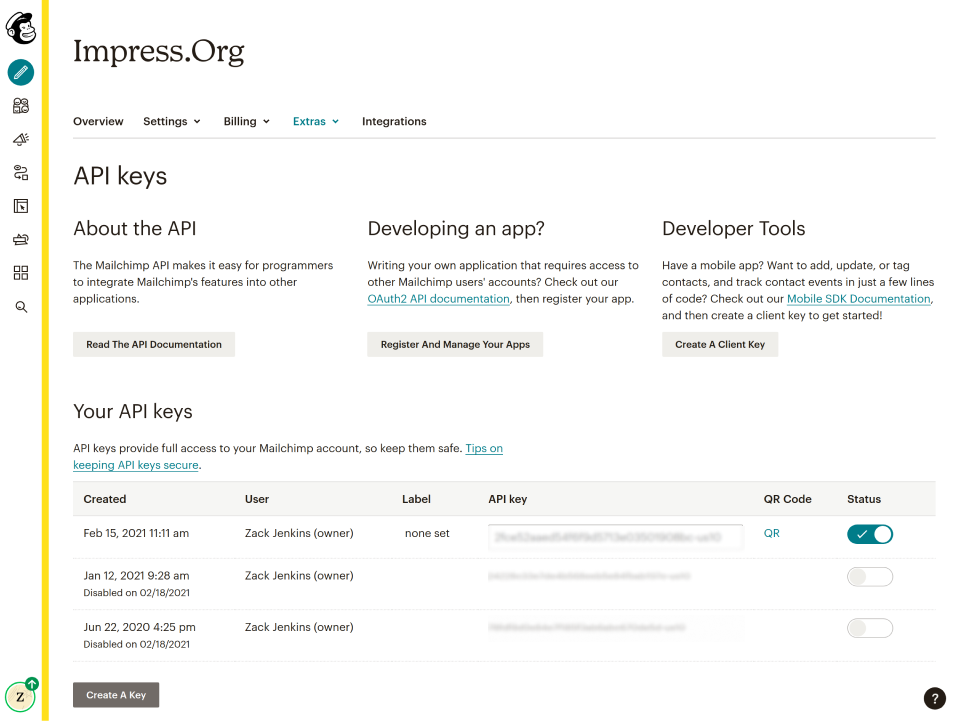Image resolution: width=960 pixels, height=721 pixels.
Task: Enable the Jan 12, 2021 API key toggle
Action: click(x=869, y=577)
